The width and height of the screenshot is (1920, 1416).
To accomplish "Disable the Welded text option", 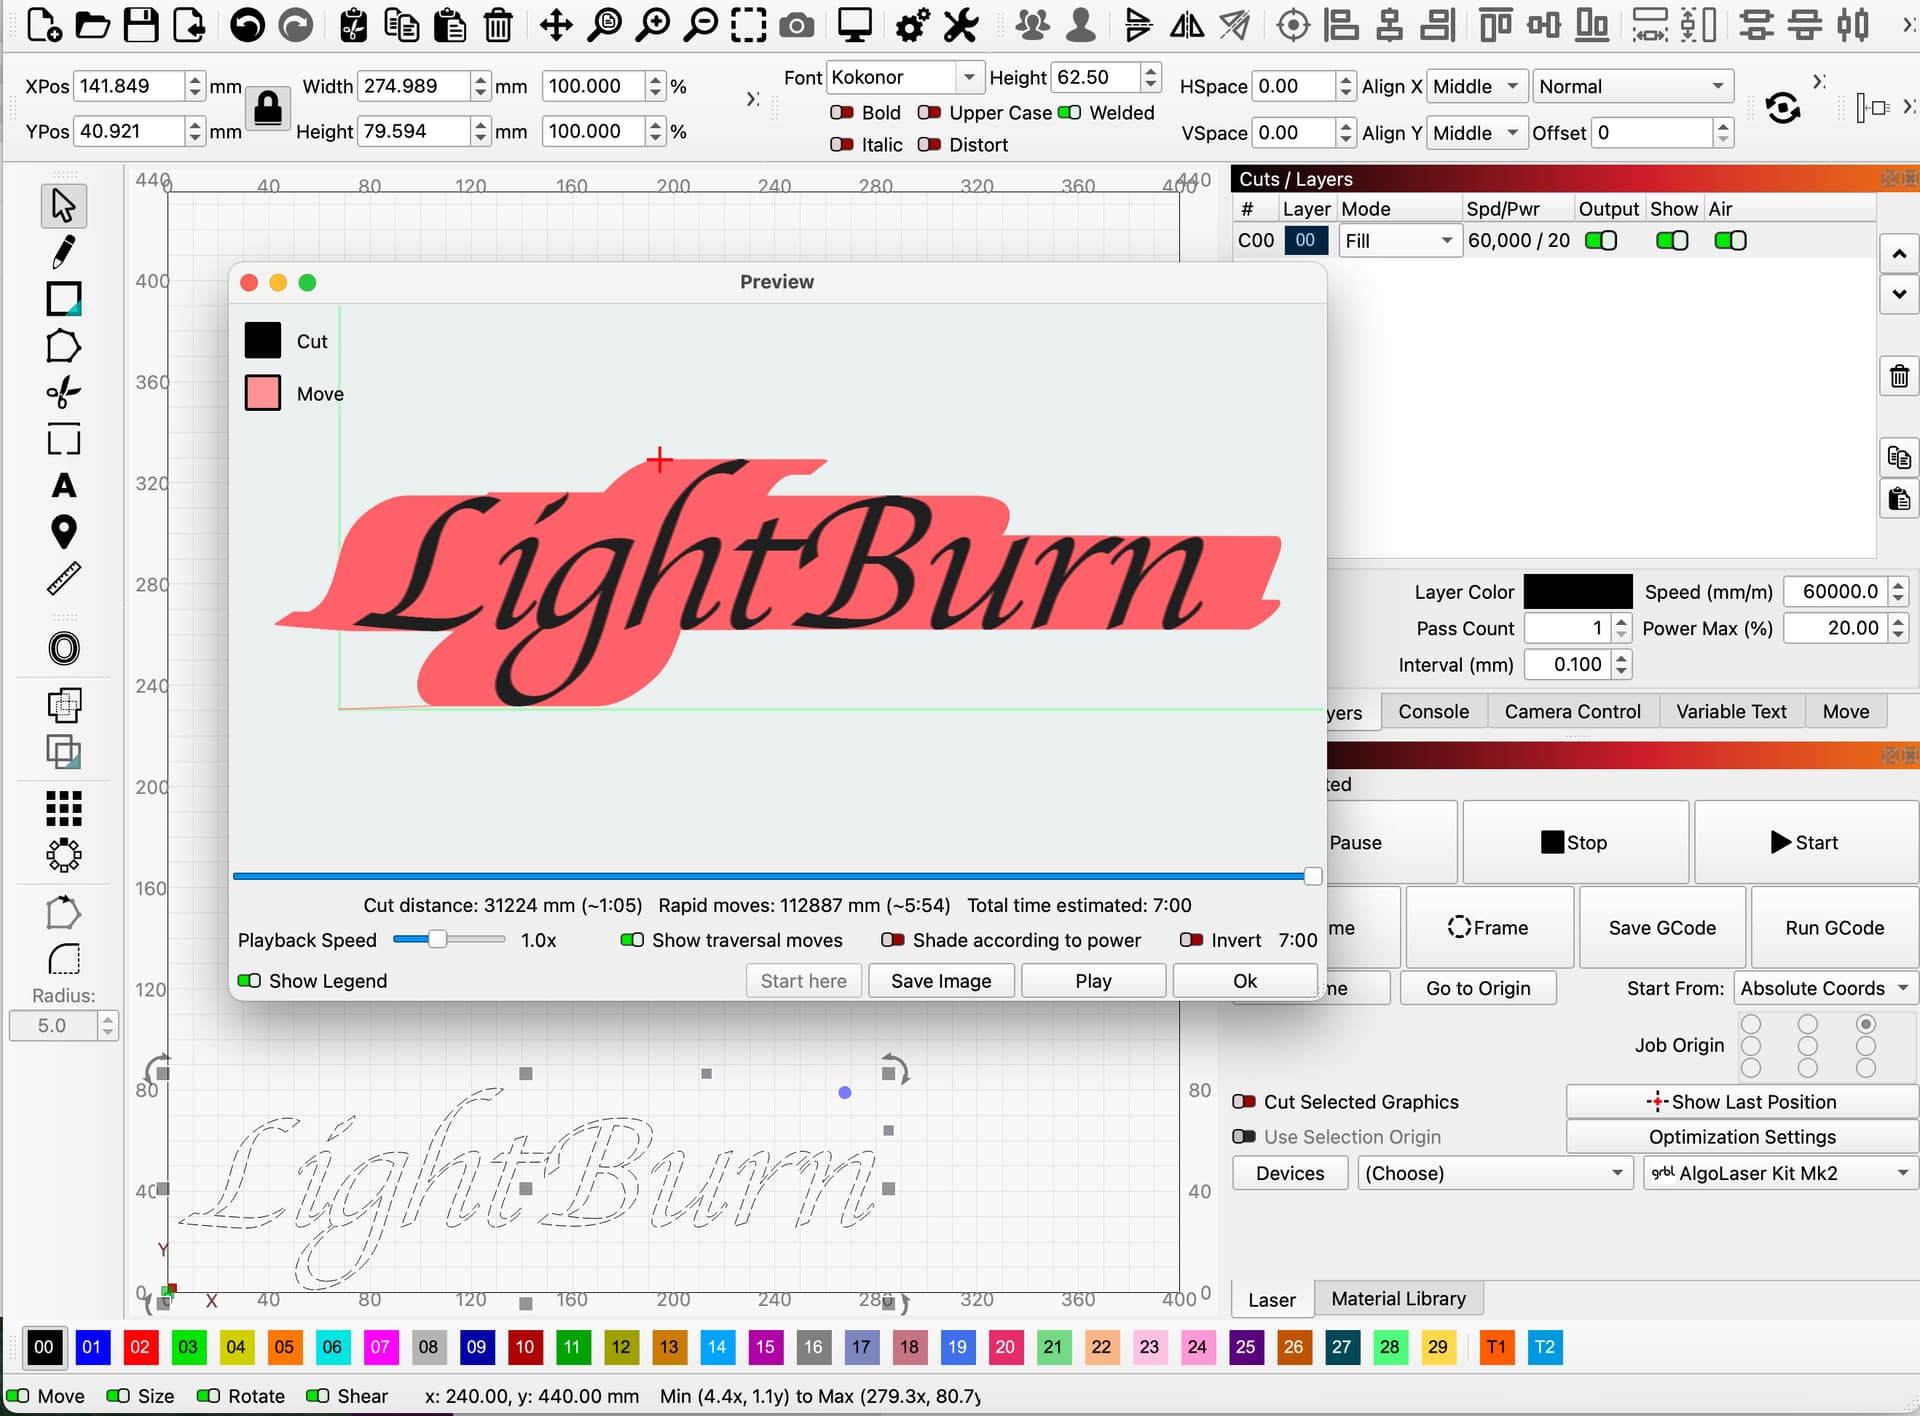I will click(1070, 113).
